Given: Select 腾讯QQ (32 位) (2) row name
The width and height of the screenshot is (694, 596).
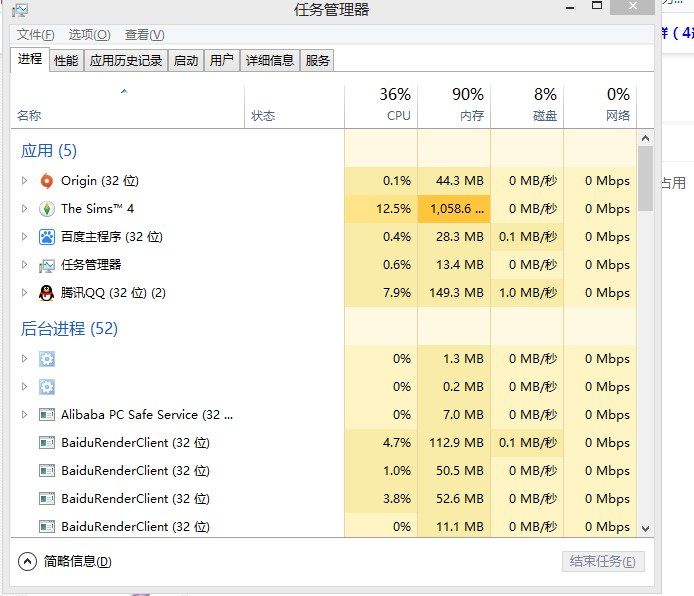Looking at the screenshot, I should point(113,293).
